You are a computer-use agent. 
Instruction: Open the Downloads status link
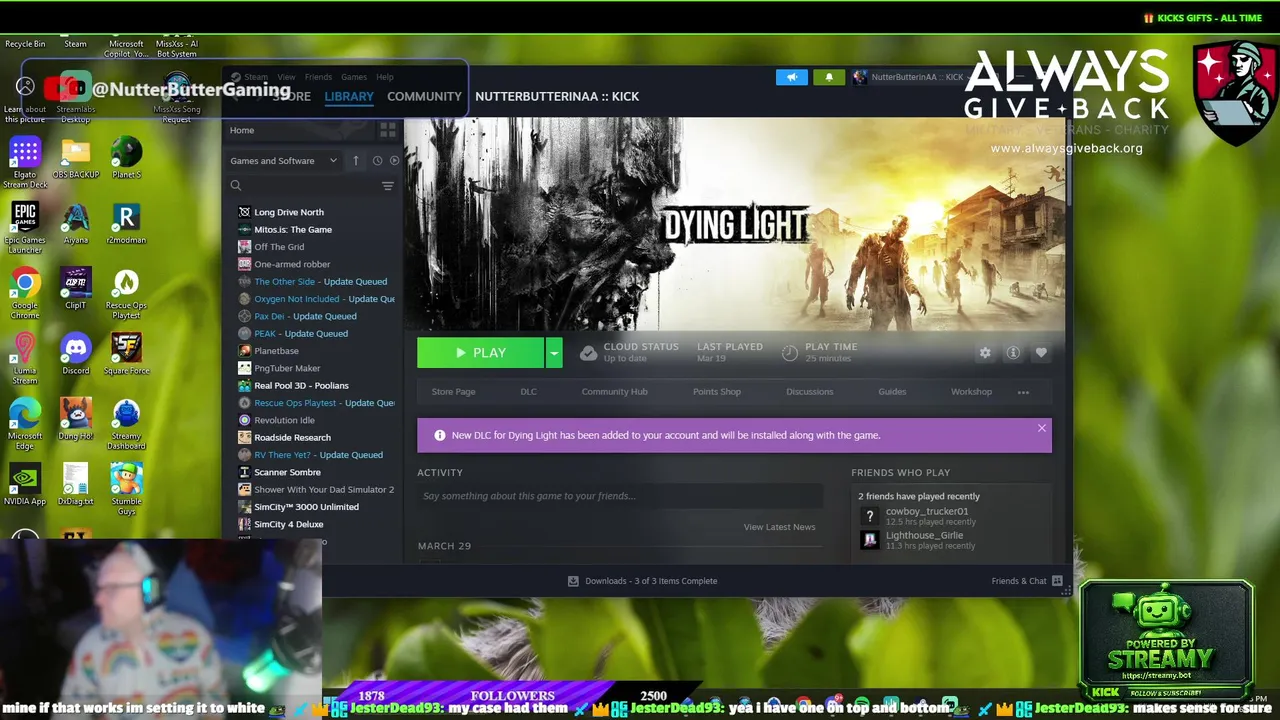pos(642,581)
